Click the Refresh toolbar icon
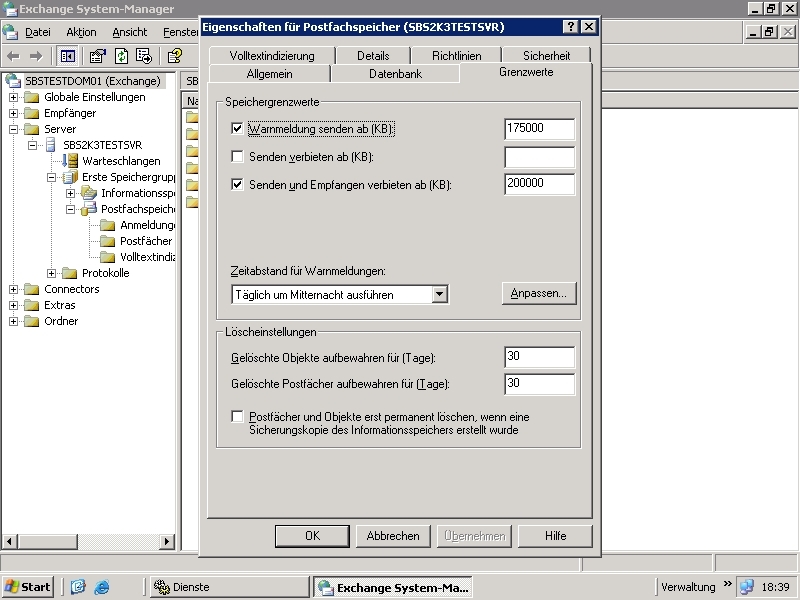Viewport: 800px width, 600px height. coord(121,56)
